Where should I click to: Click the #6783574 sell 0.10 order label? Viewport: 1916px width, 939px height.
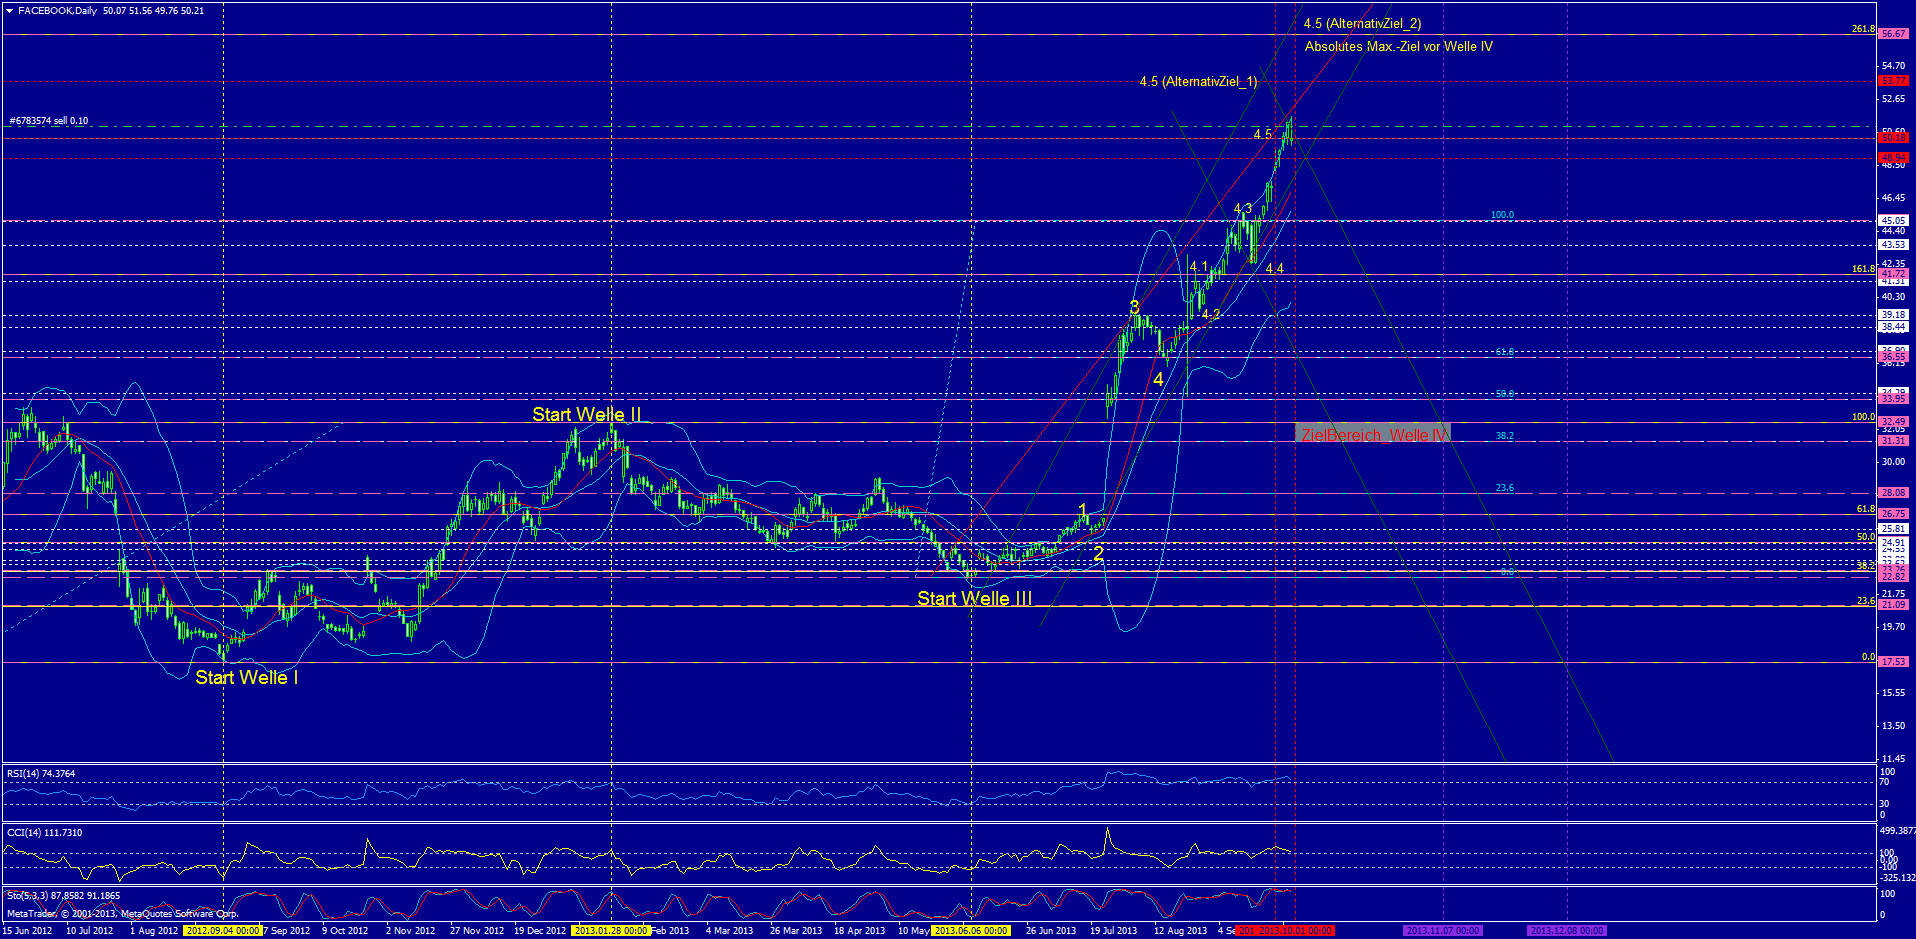click(49, 121)
